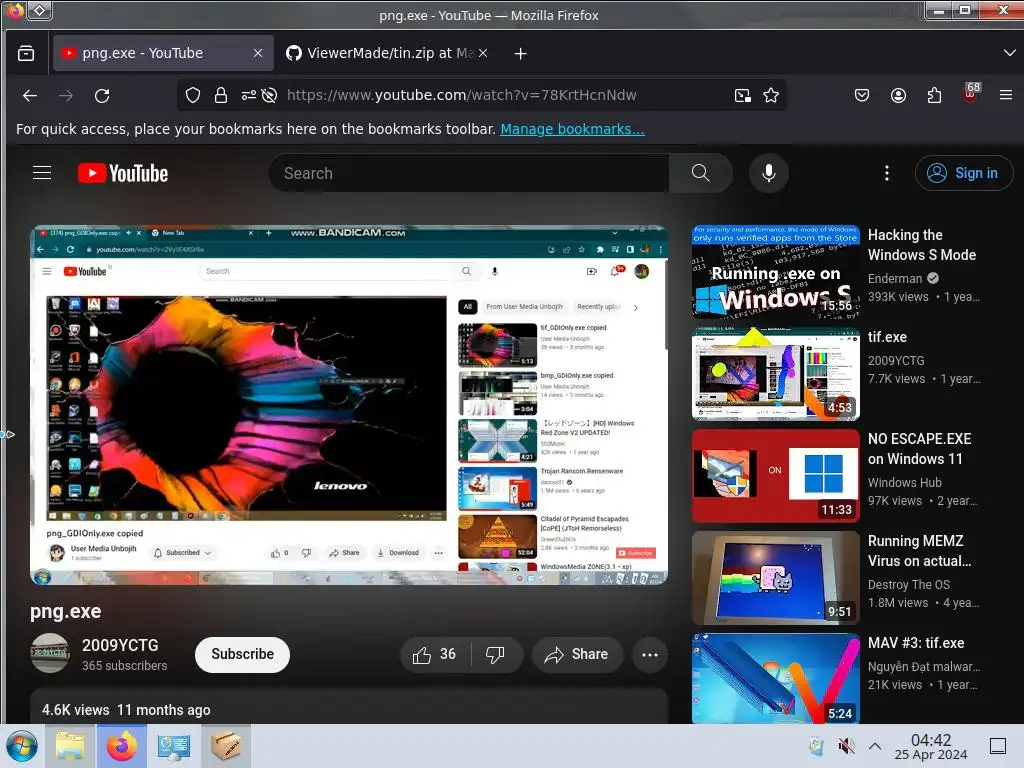Dislike this png.exe video
1024x768 pixels.
point(496,654)
